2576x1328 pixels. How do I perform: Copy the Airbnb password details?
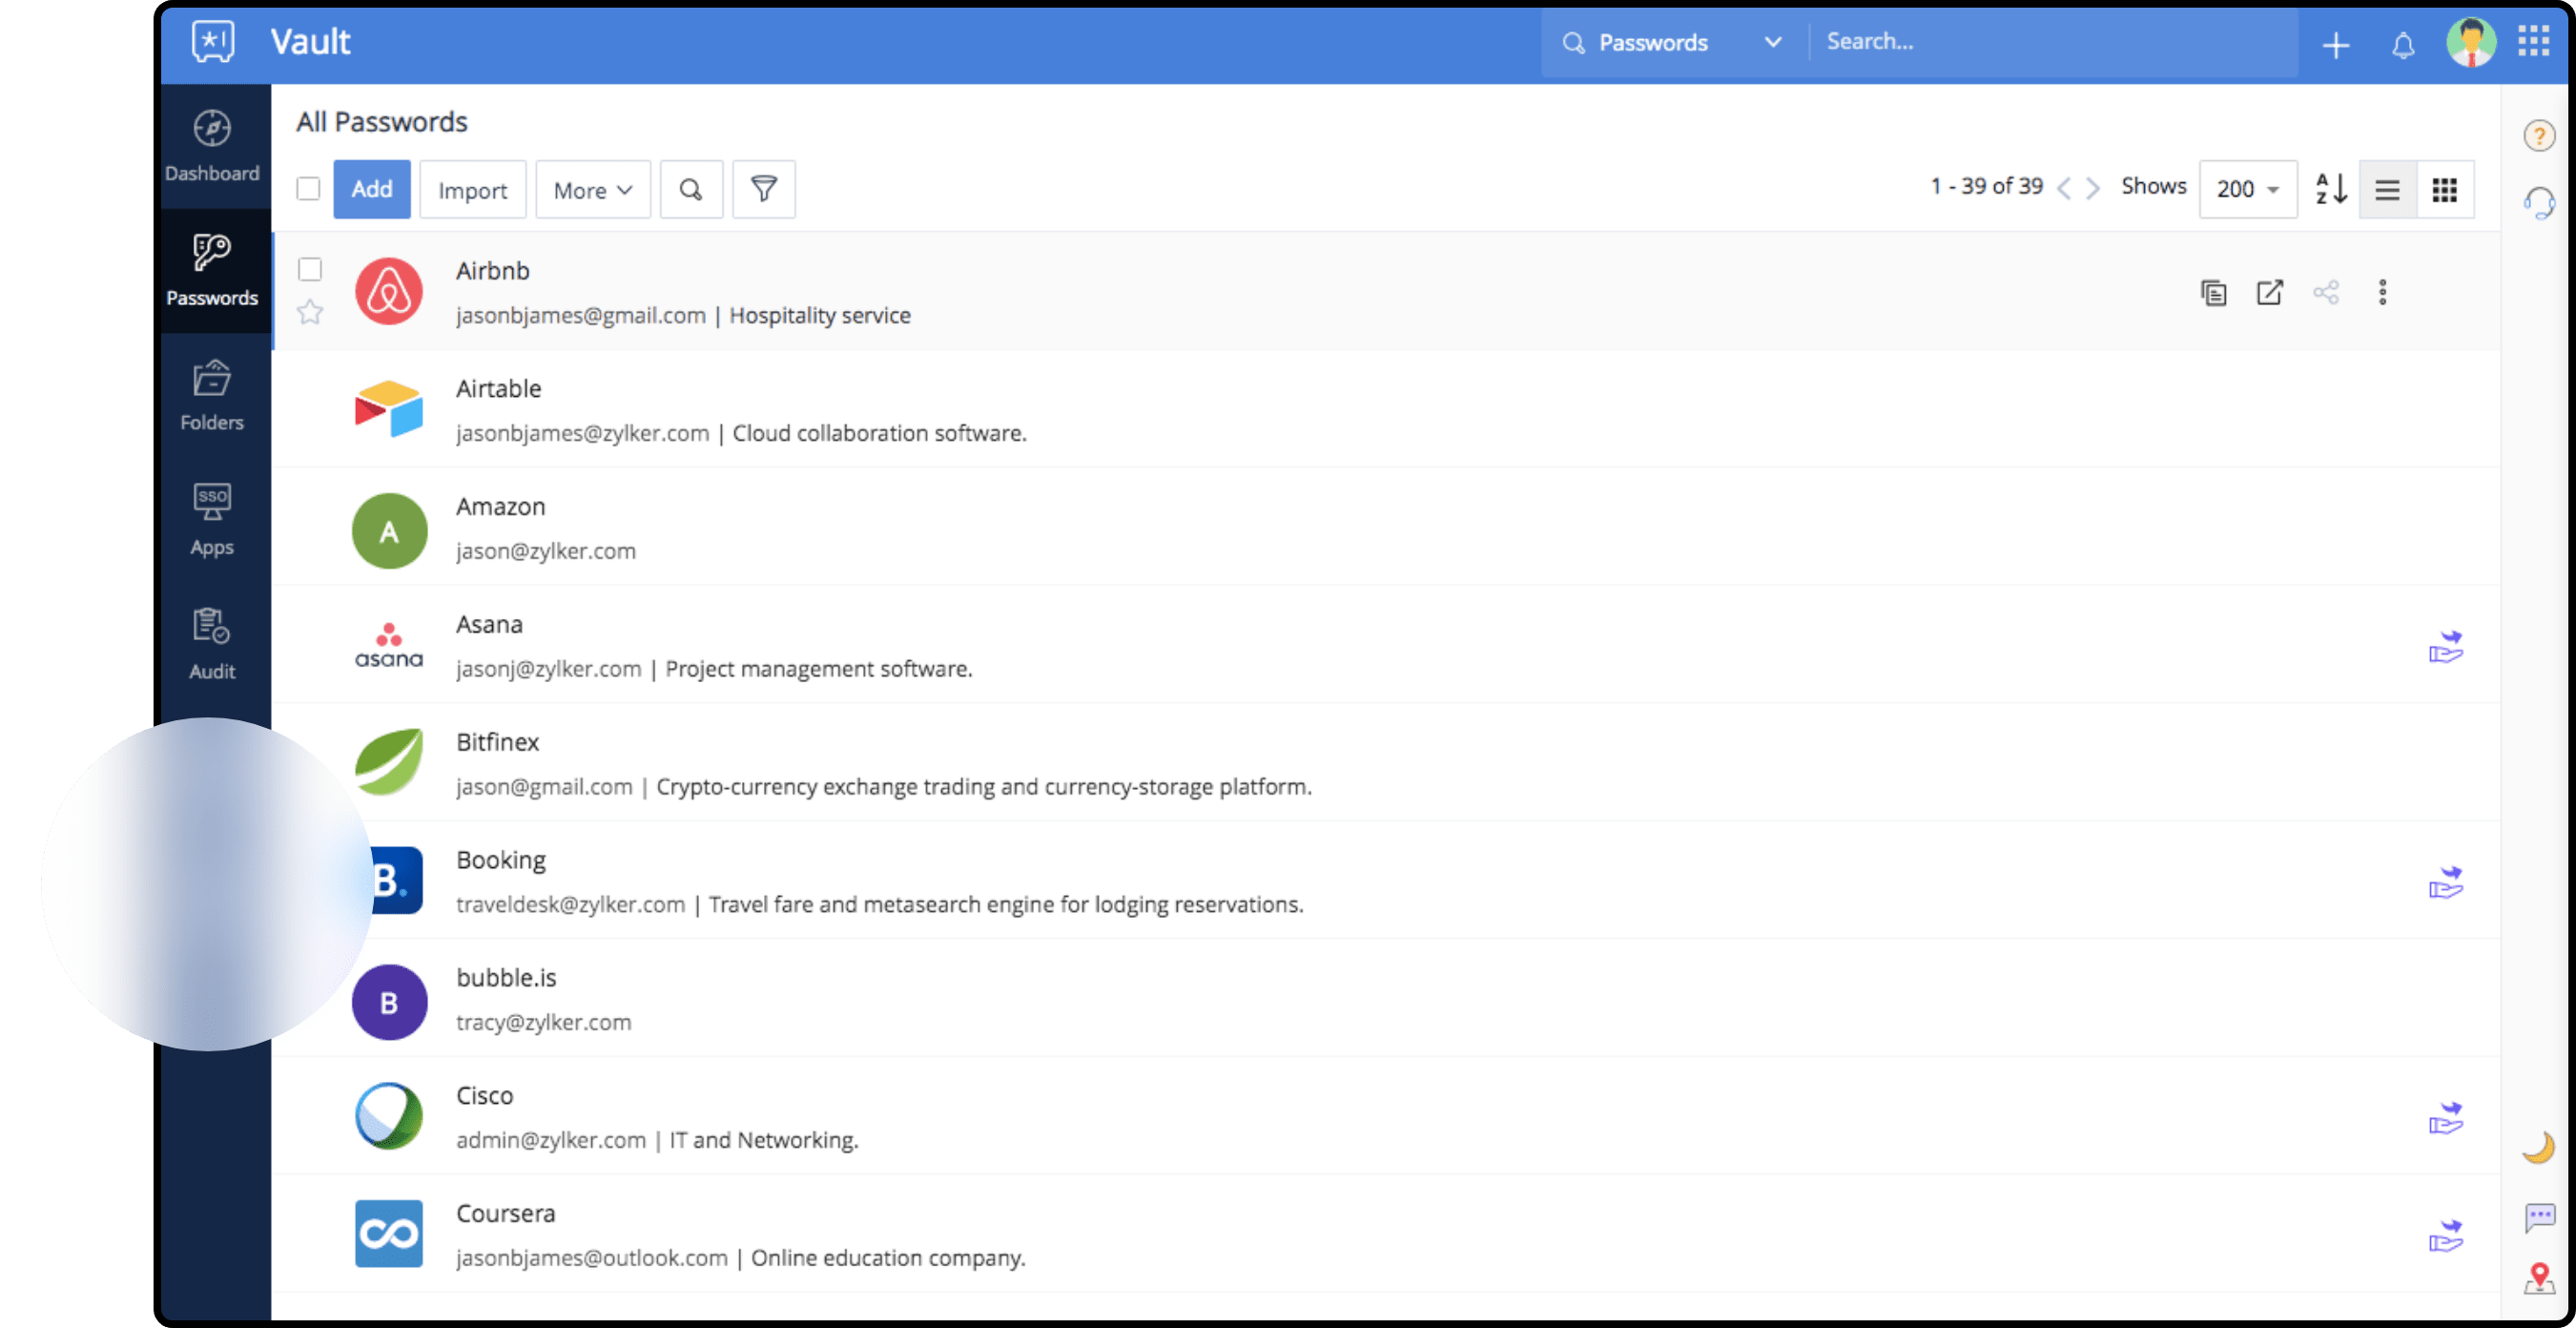pyautogui.click(x=2213, y=292)
